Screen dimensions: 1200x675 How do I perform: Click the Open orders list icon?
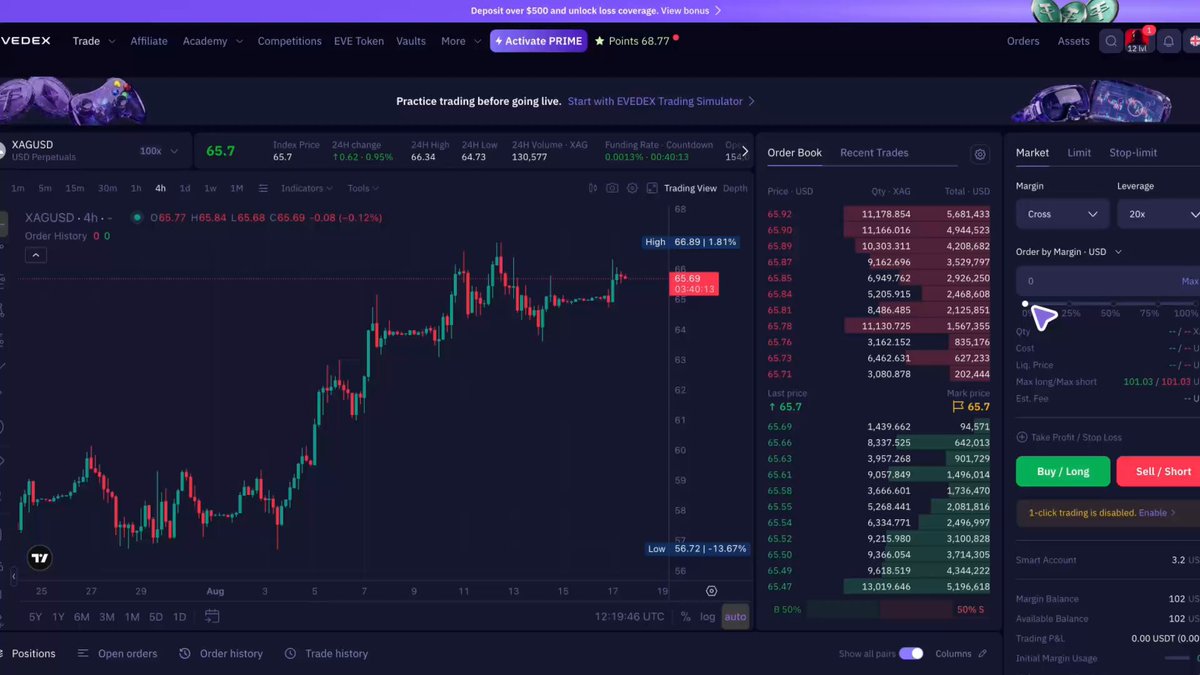83,653
